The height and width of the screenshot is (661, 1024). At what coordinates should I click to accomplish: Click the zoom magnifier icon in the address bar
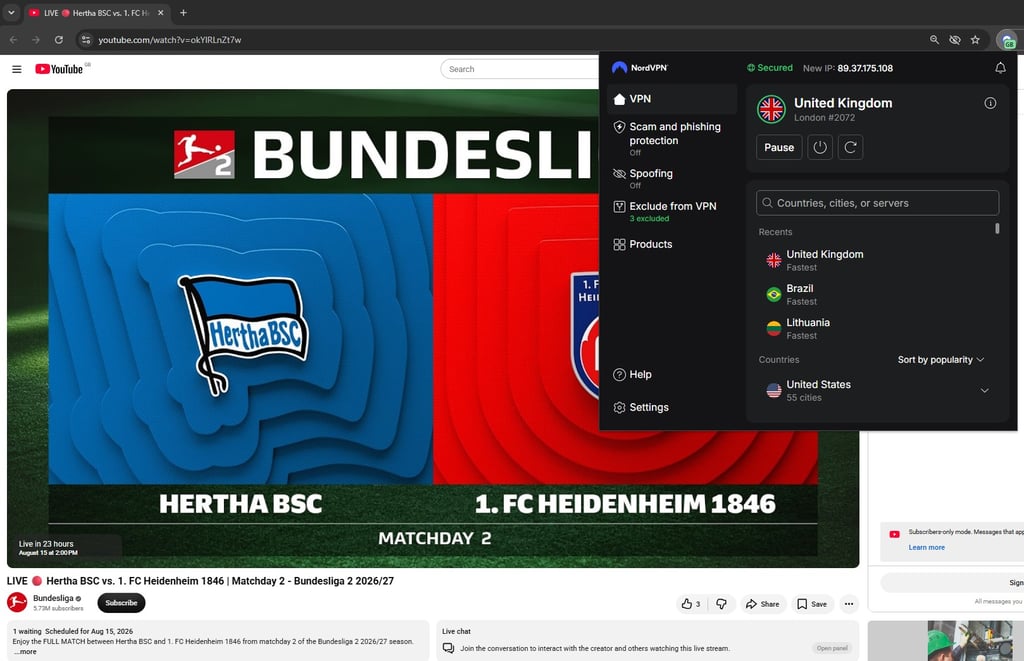coord(935,40)
